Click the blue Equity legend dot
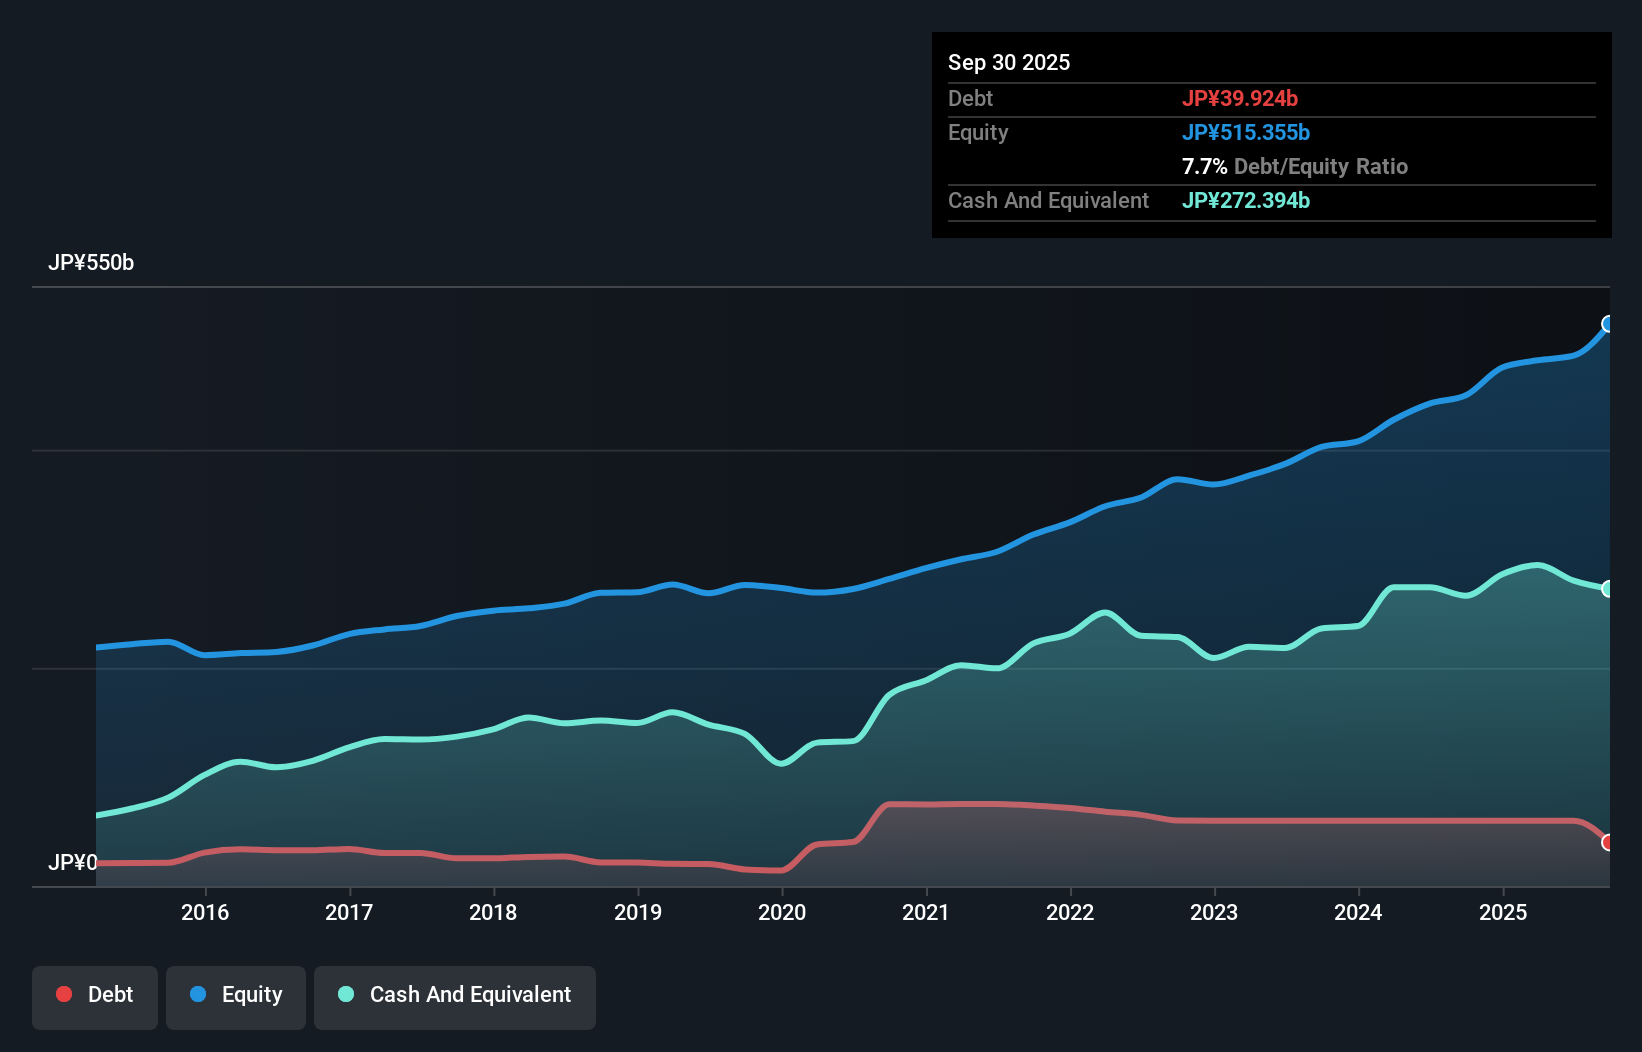This screenshot has height=1052, width=1642. pos(198,994)
